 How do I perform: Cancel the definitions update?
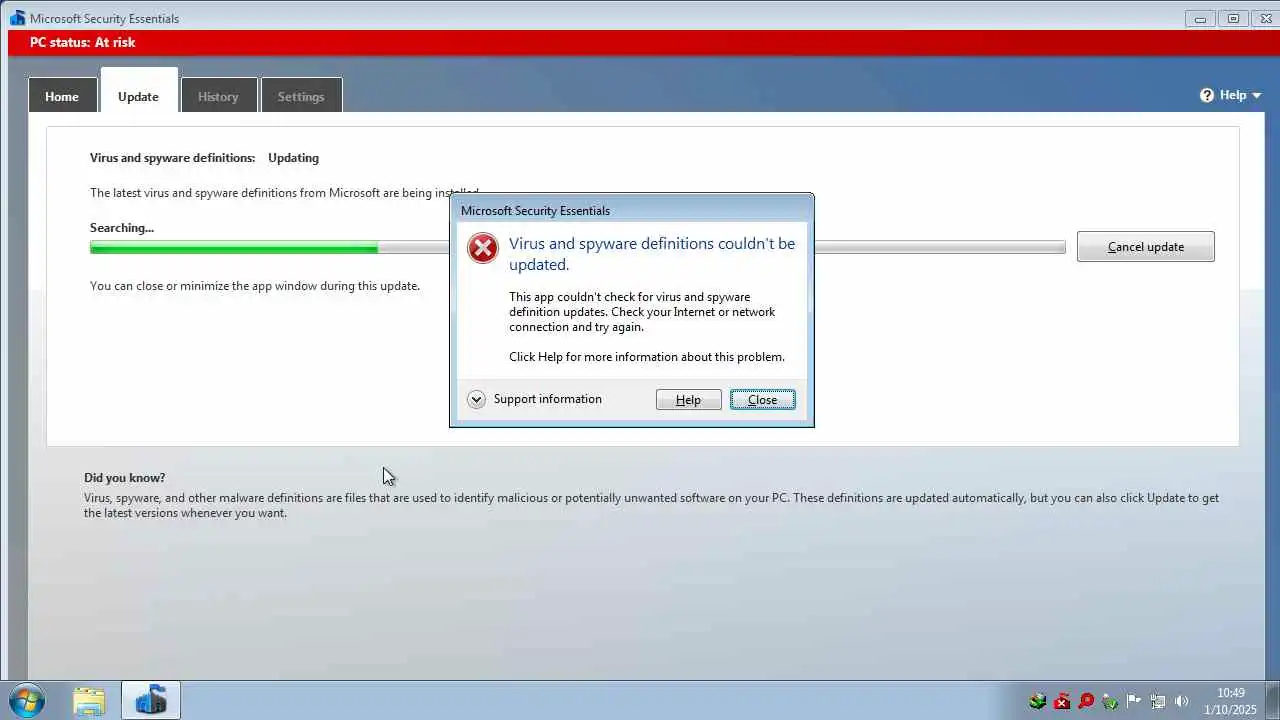click(x=1146, y=247)
